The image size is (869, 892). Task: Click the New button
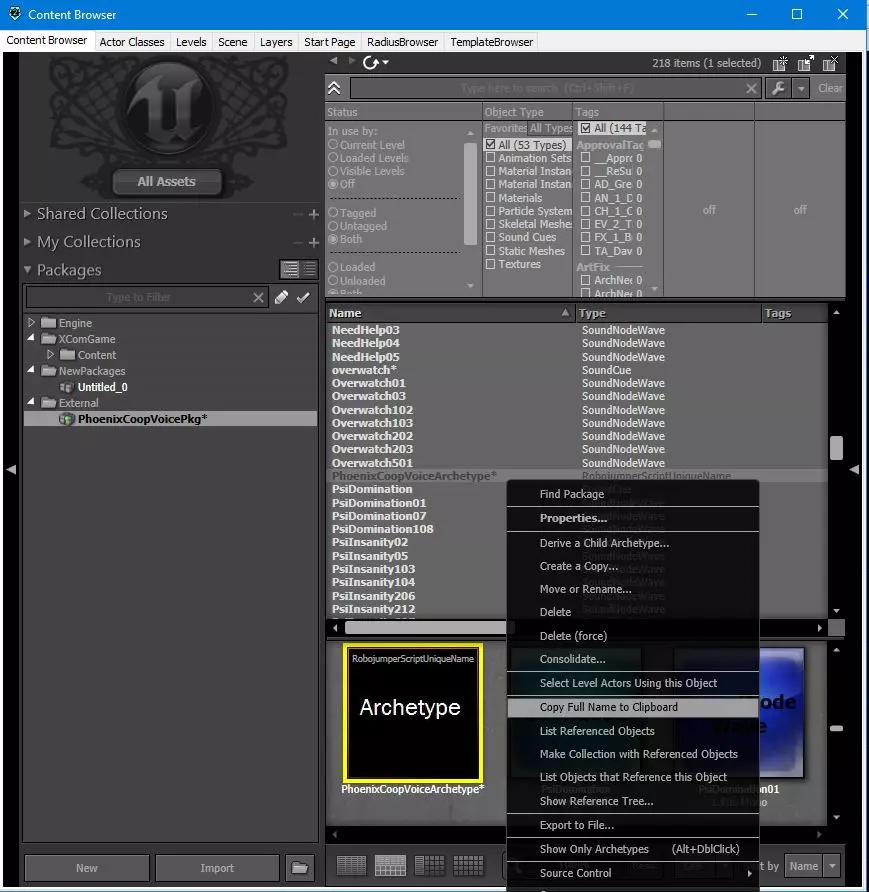(x=87, y=868)
